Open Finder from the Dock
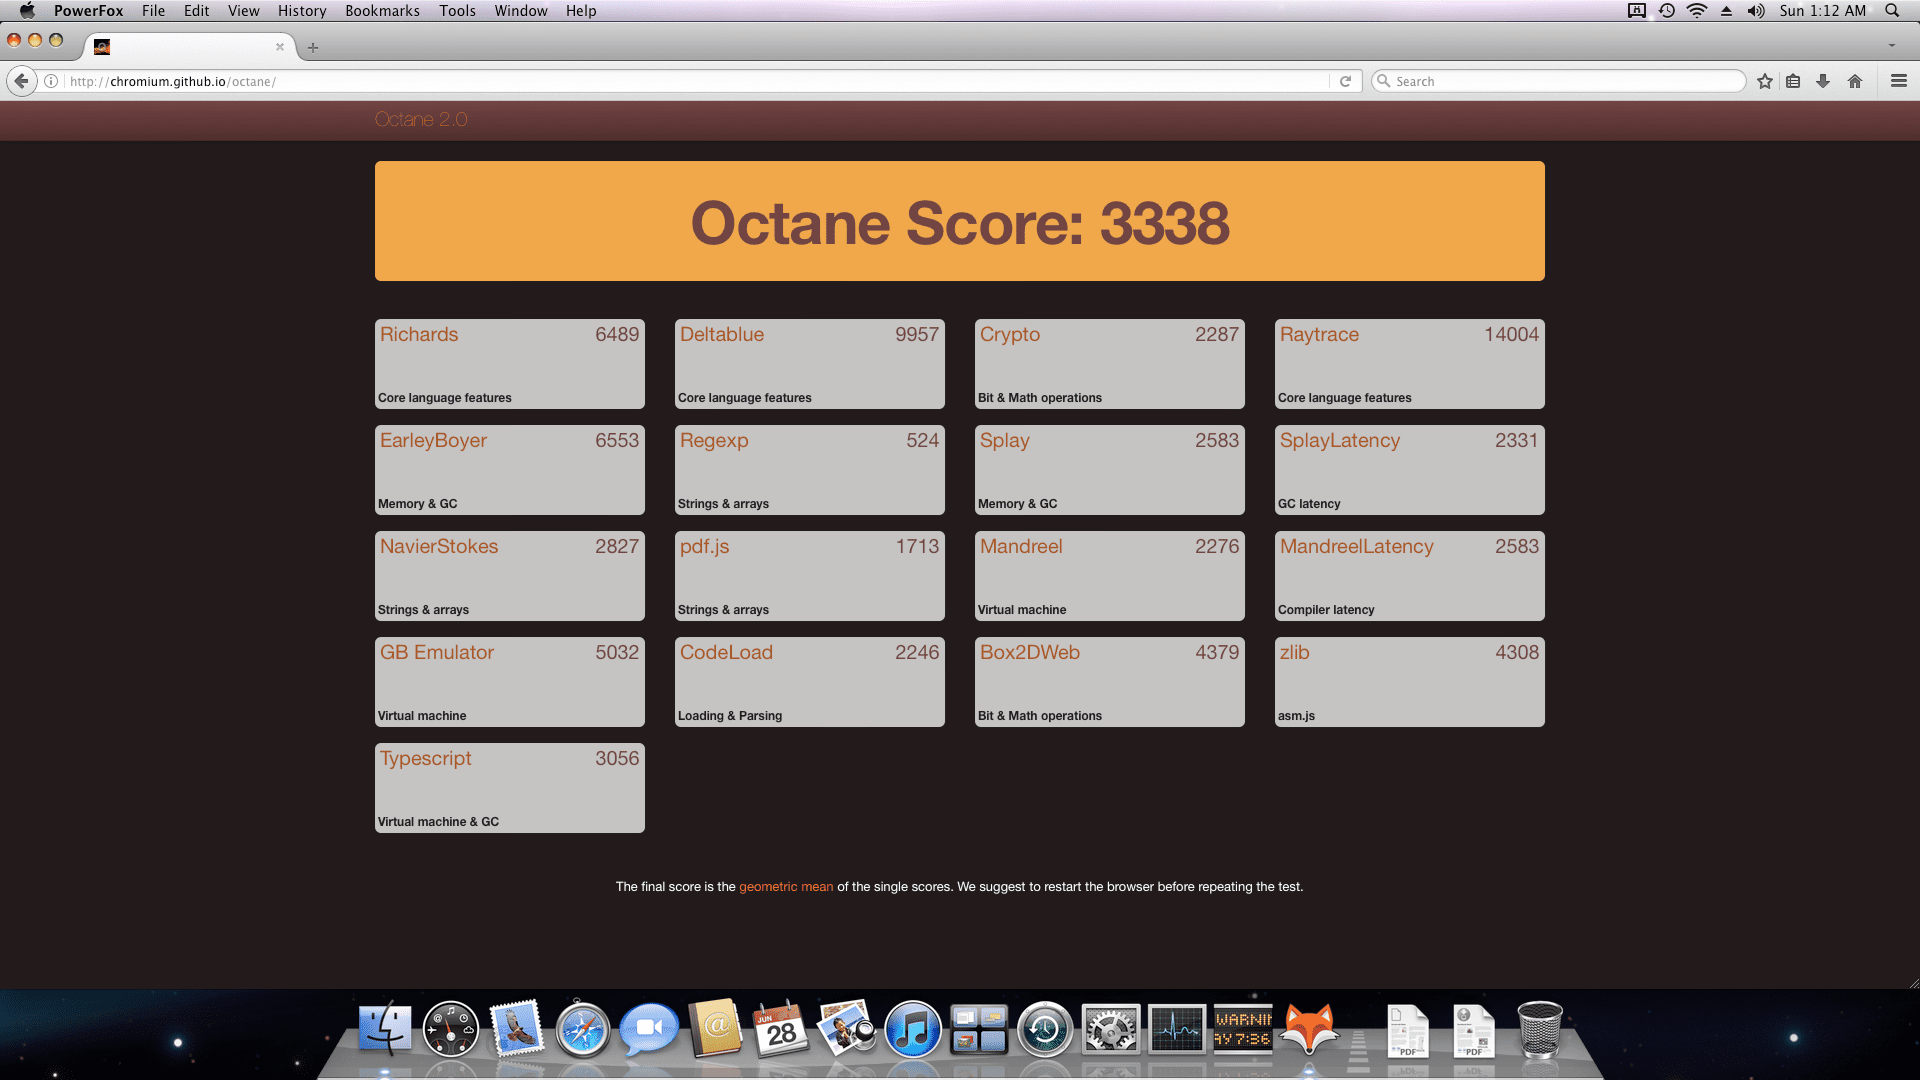Image resolution: width=1920 pixels, height=1080 pixels. pos(385,1029)
